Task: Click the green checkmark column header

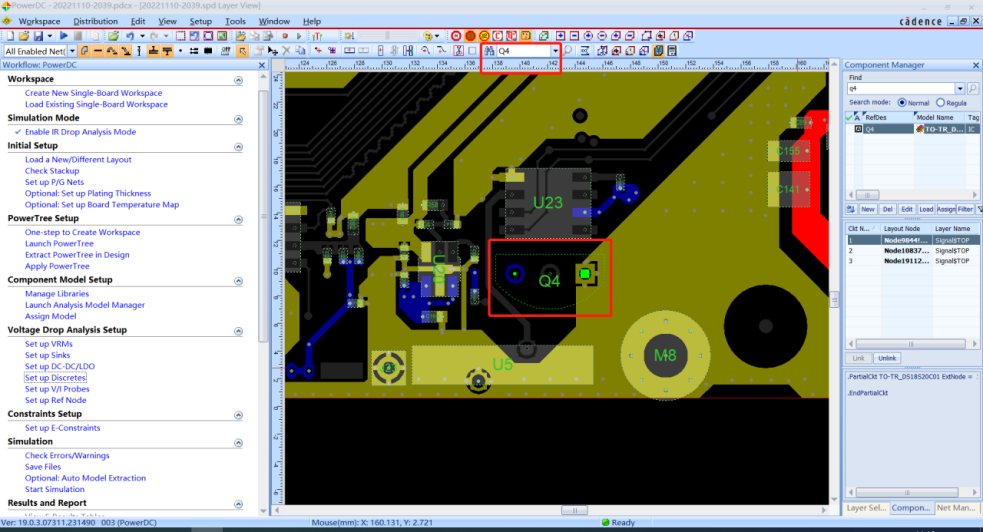Action: pyautogui.click(x=849, y=117)
